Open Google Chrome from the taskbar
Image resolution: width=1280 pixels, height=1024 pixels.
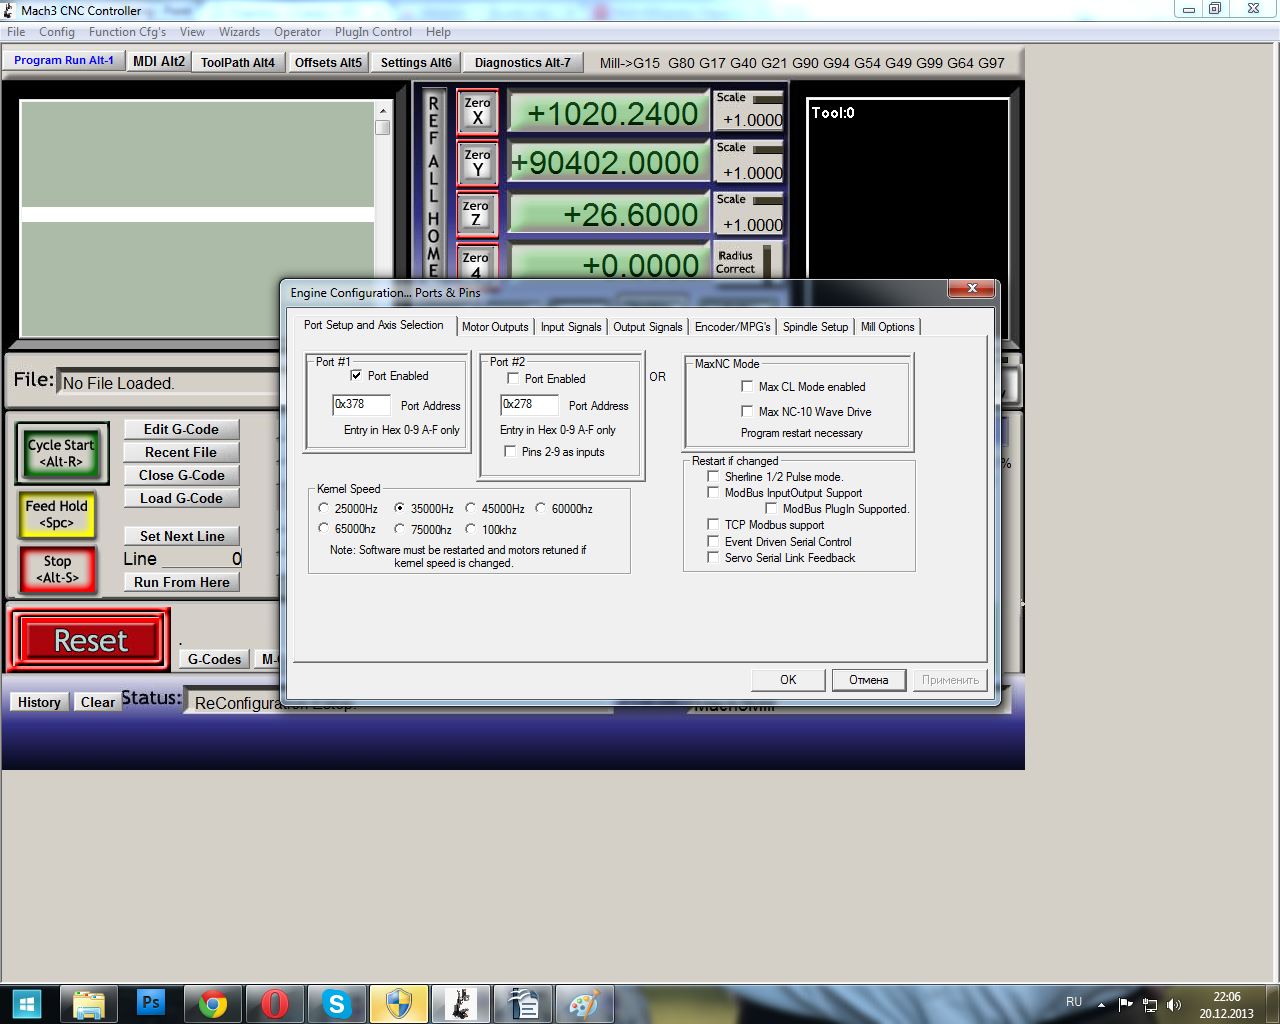pos(213,1003)
